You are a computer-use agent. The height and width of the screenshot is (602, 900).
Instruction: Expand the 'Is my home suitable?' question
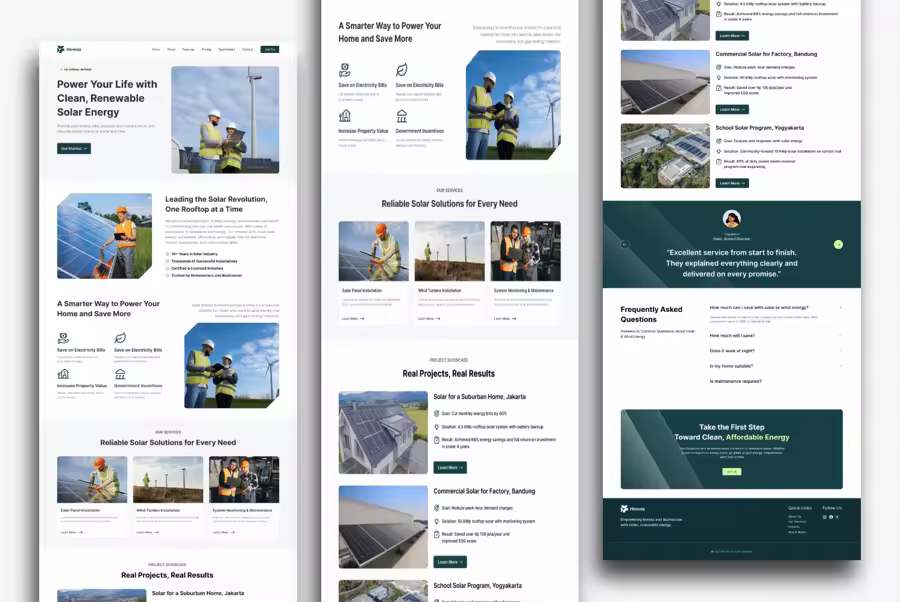point(775,366)
